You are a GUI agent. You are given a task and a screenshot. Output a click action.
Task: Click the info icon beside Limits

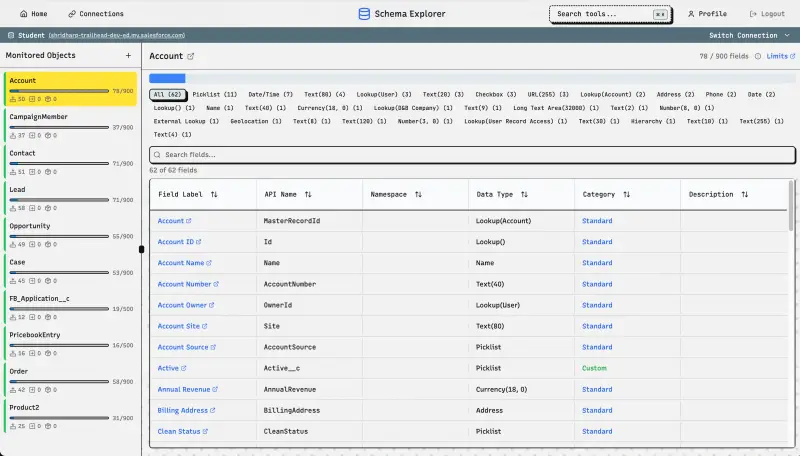(x=758, y=56)
